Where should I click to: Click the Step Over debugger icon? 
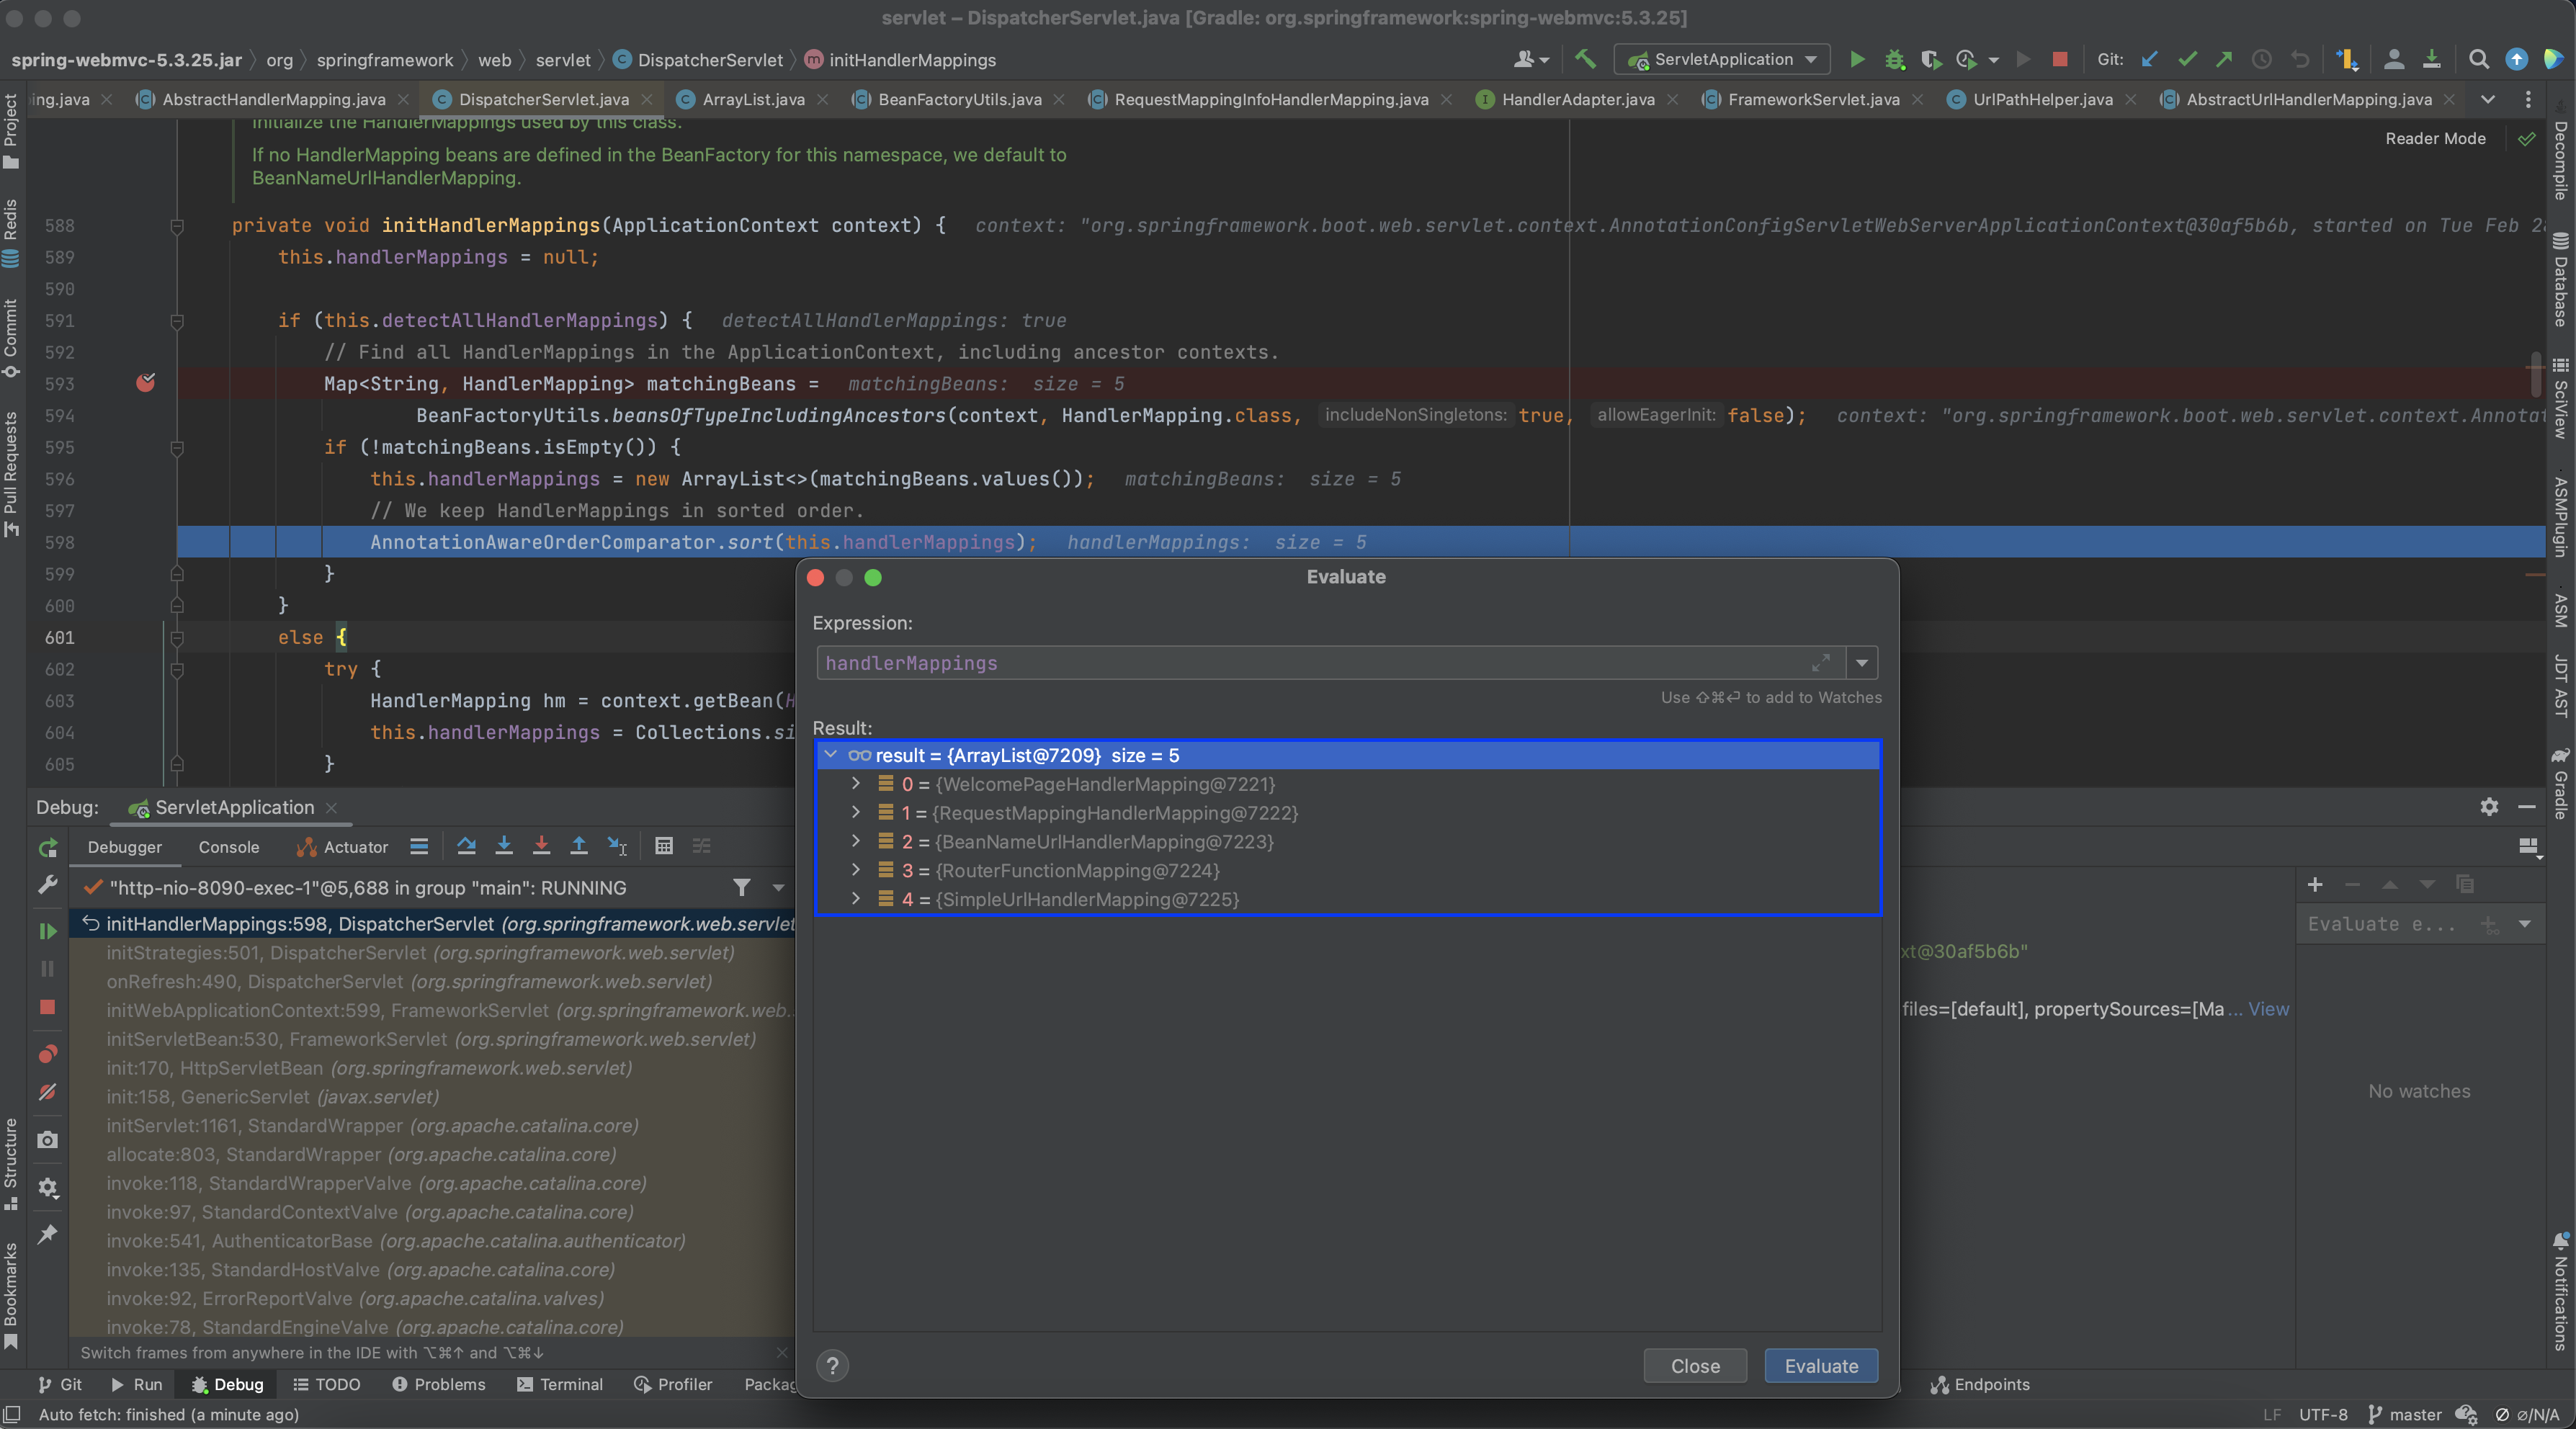click(x=466, y=847)
